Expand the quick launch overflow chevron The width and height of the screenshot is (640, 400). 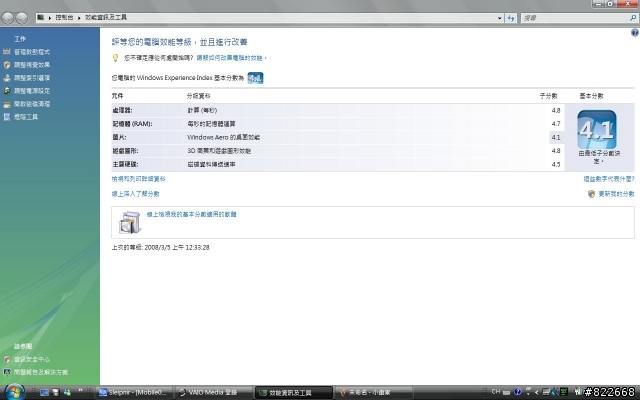pos(80,391)
